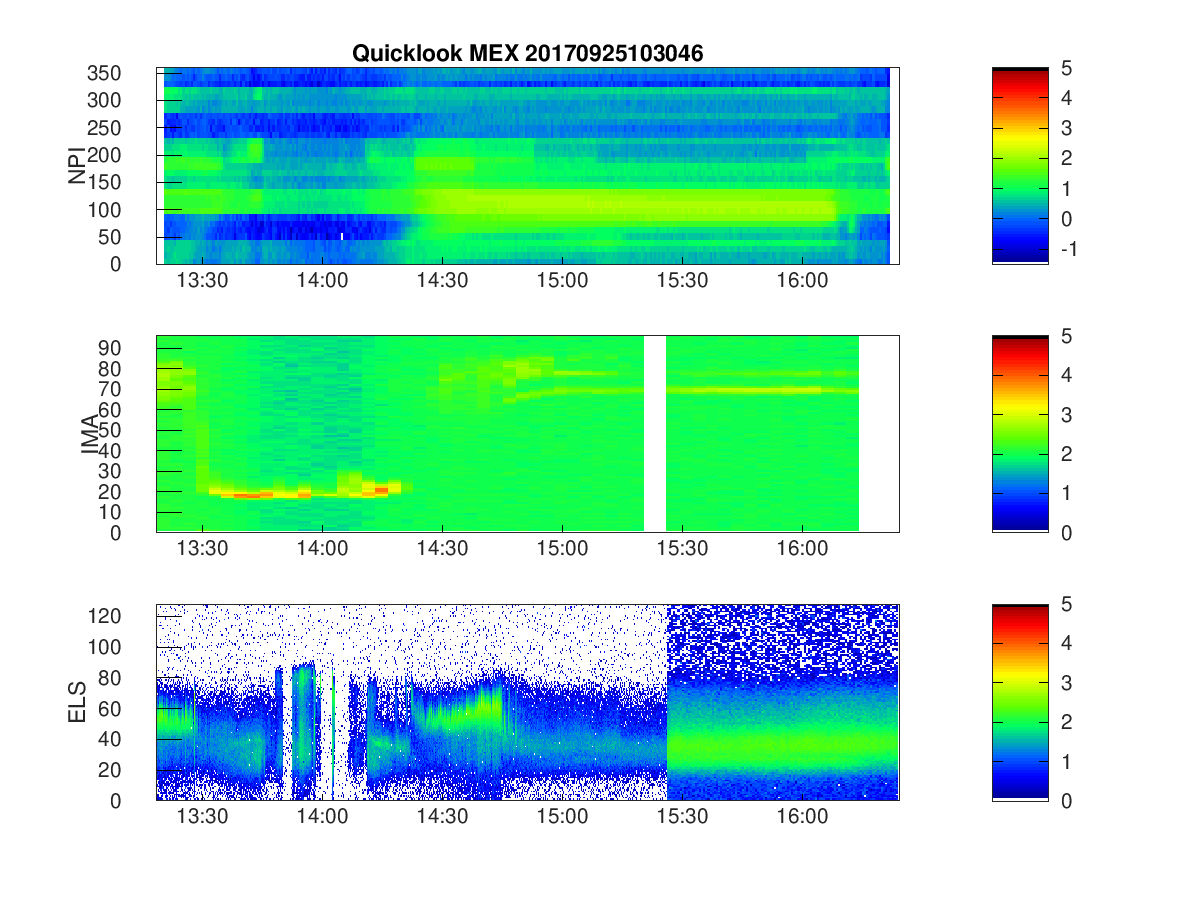Click the '5' label on NPI colorbar
This screenshot has height=900, width=1200.
1066,68
